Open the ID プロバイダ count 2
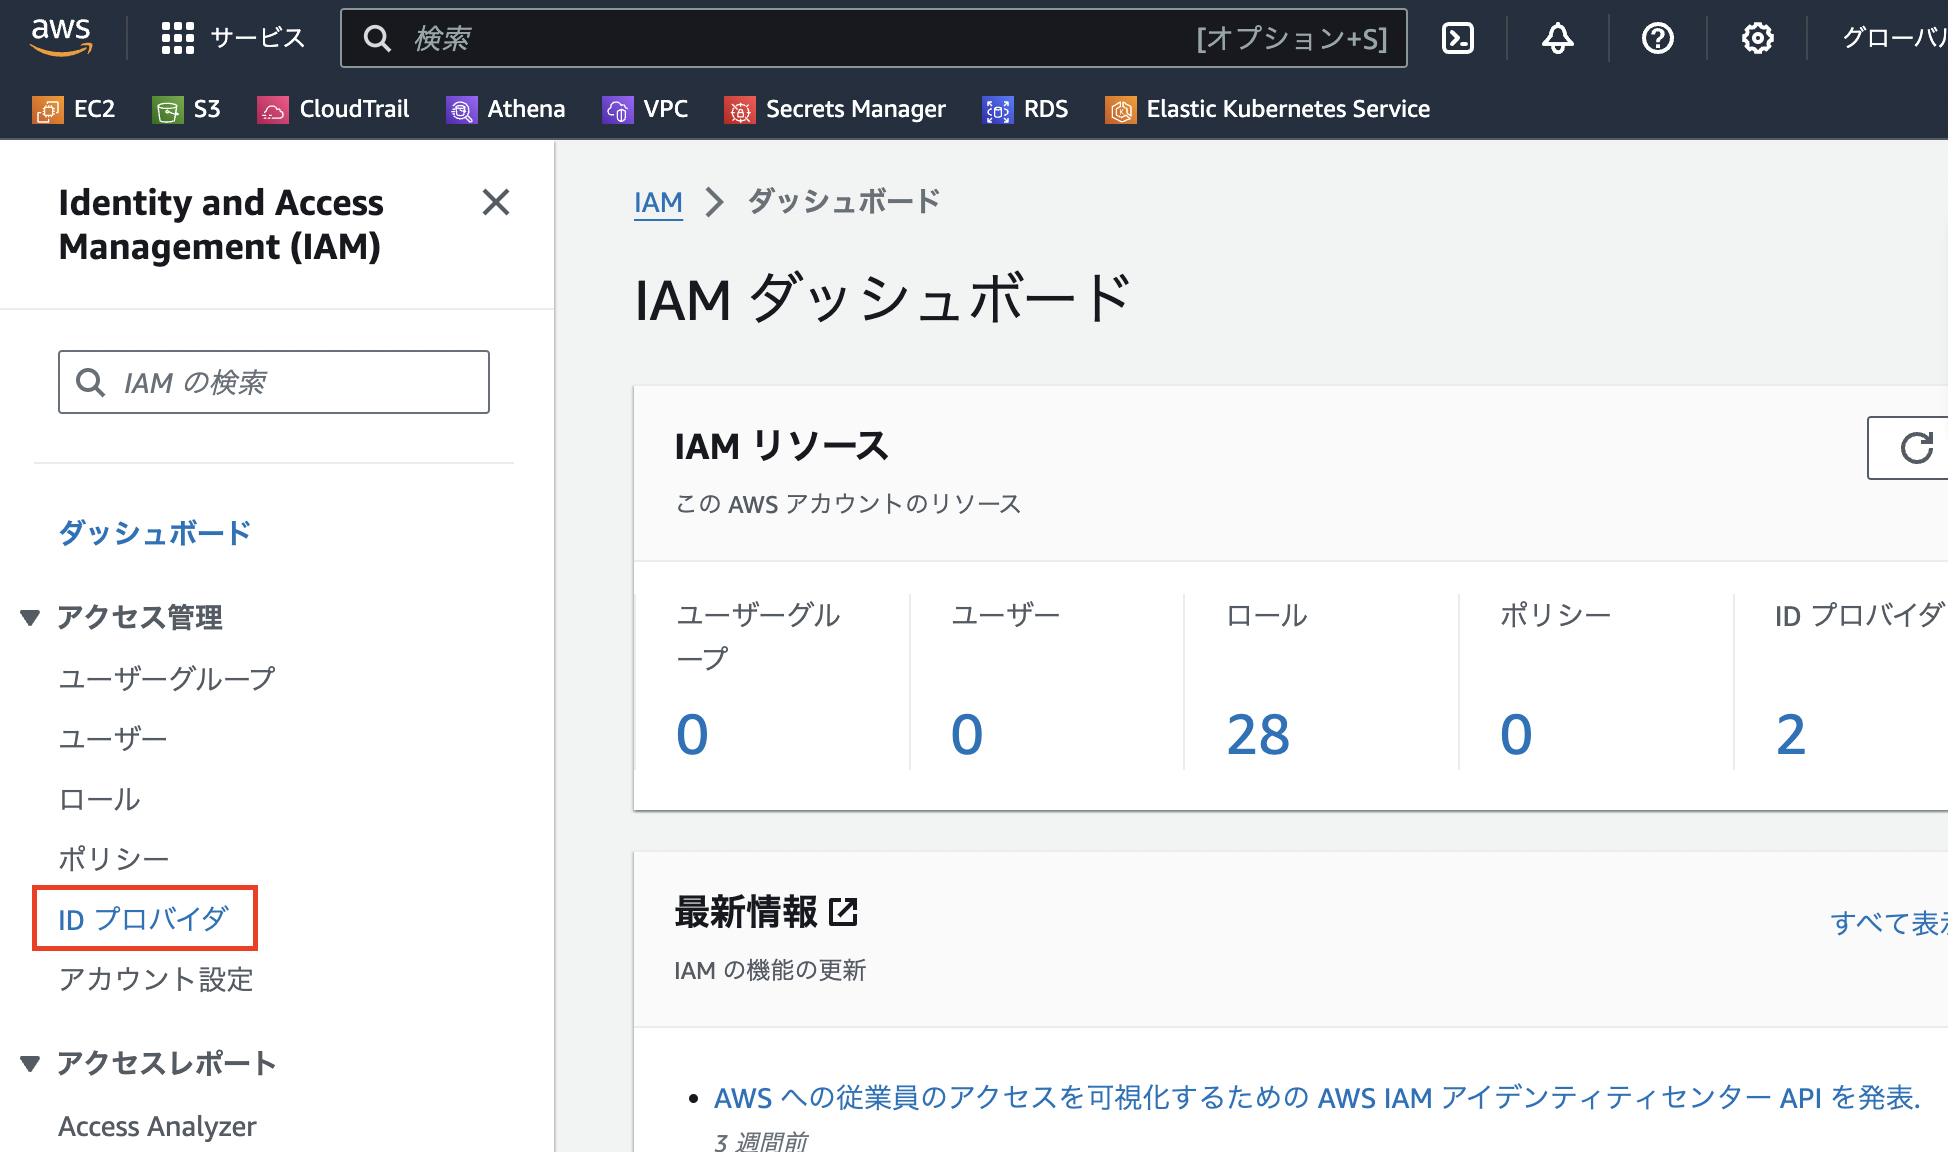 pos(1791,735)
